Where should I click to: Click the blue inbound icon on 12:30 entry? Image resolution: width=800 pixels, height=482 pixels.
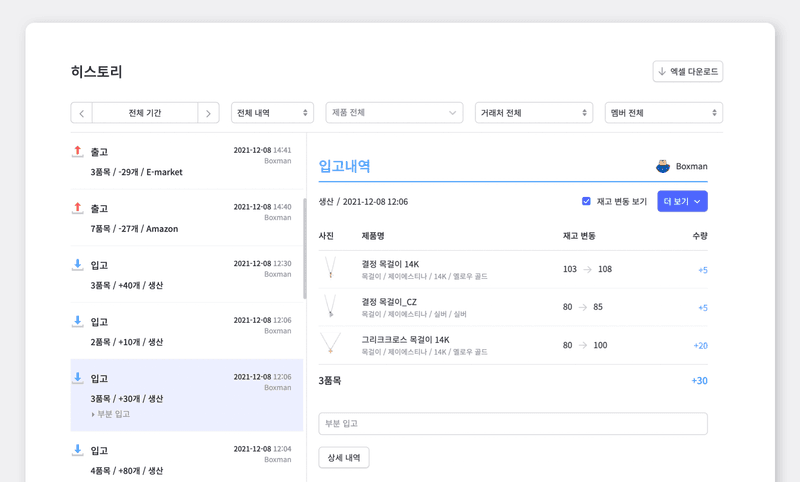pyautogui.click(x=78, y=265)
